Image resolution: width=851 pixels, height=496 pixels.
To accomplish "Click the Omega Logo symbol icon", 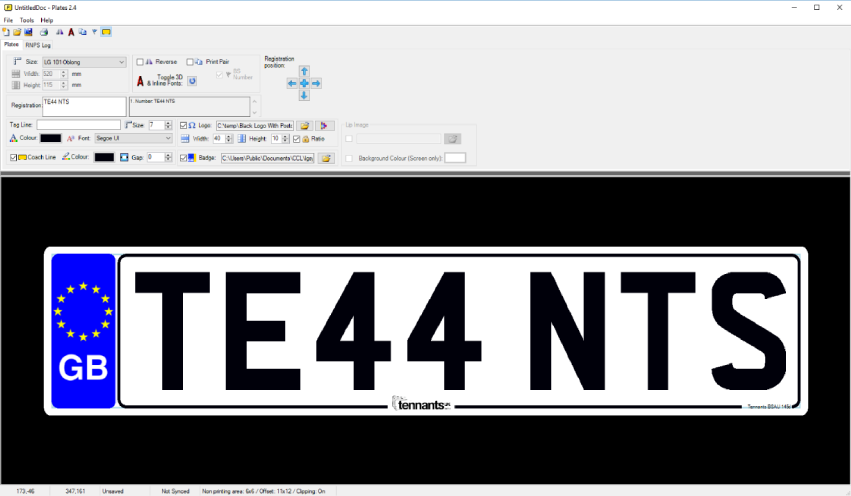I will 192,125.
